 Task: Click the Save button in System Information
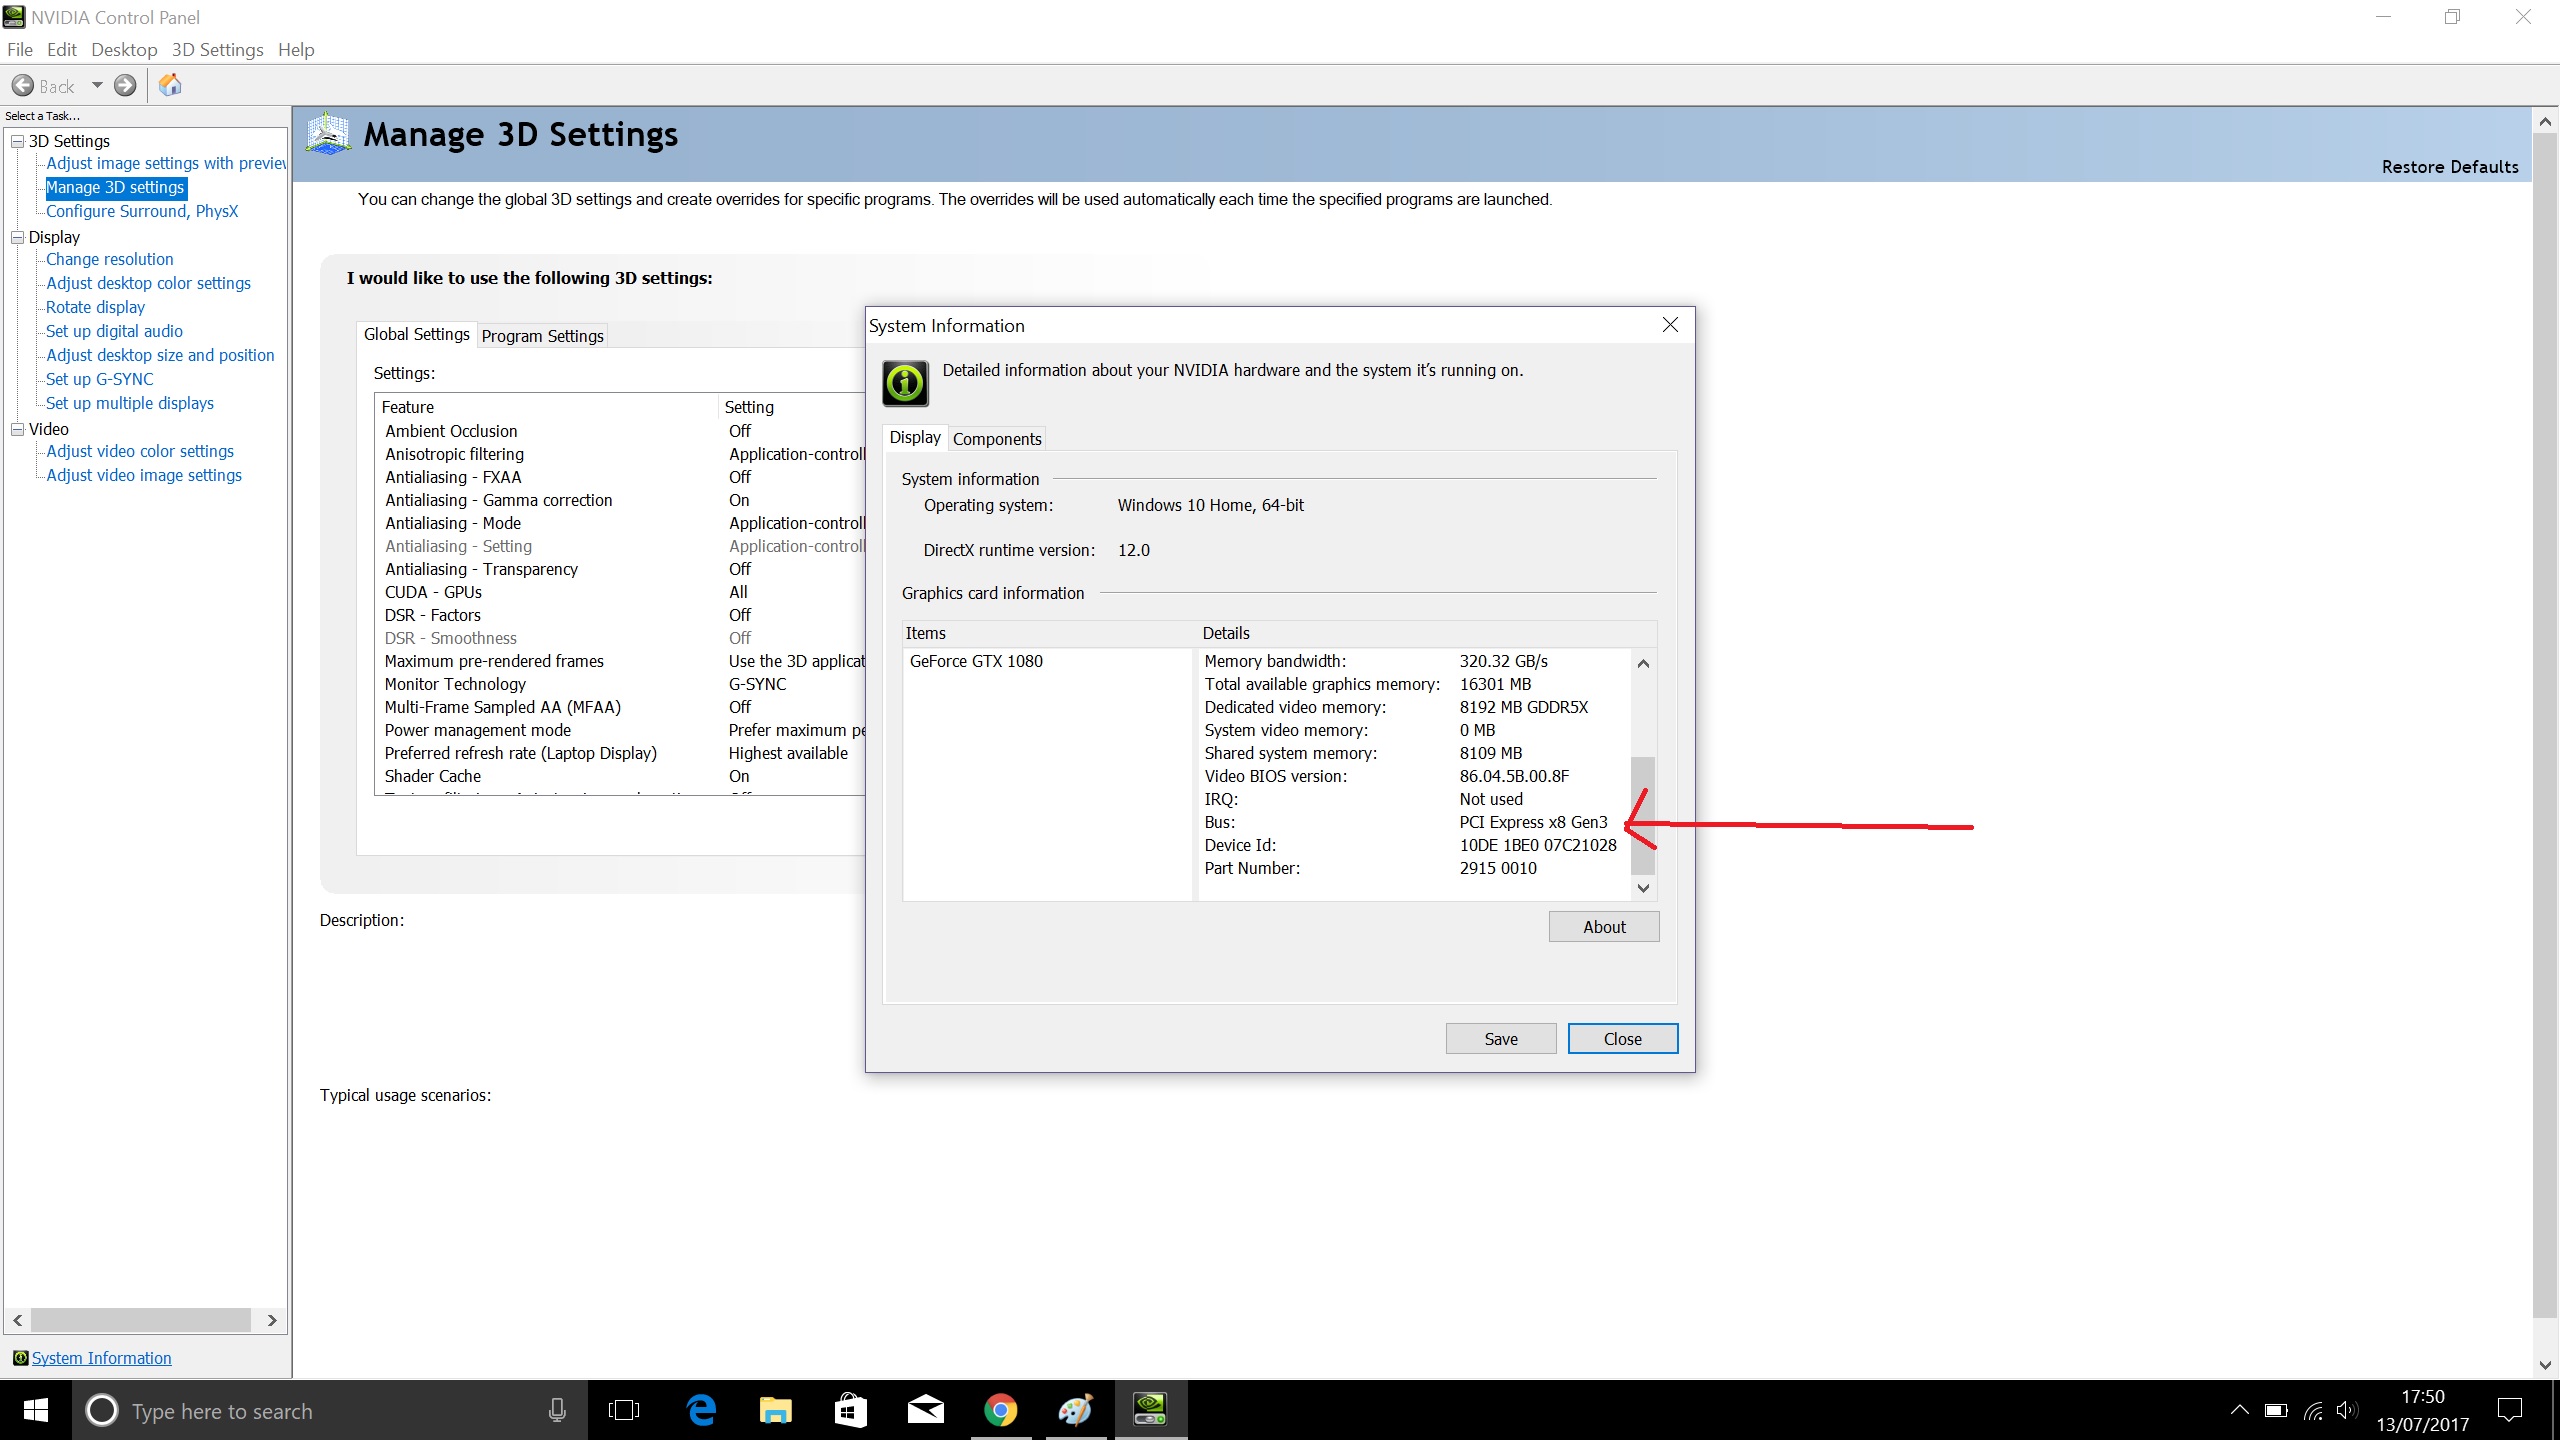click(1501, 1039)
